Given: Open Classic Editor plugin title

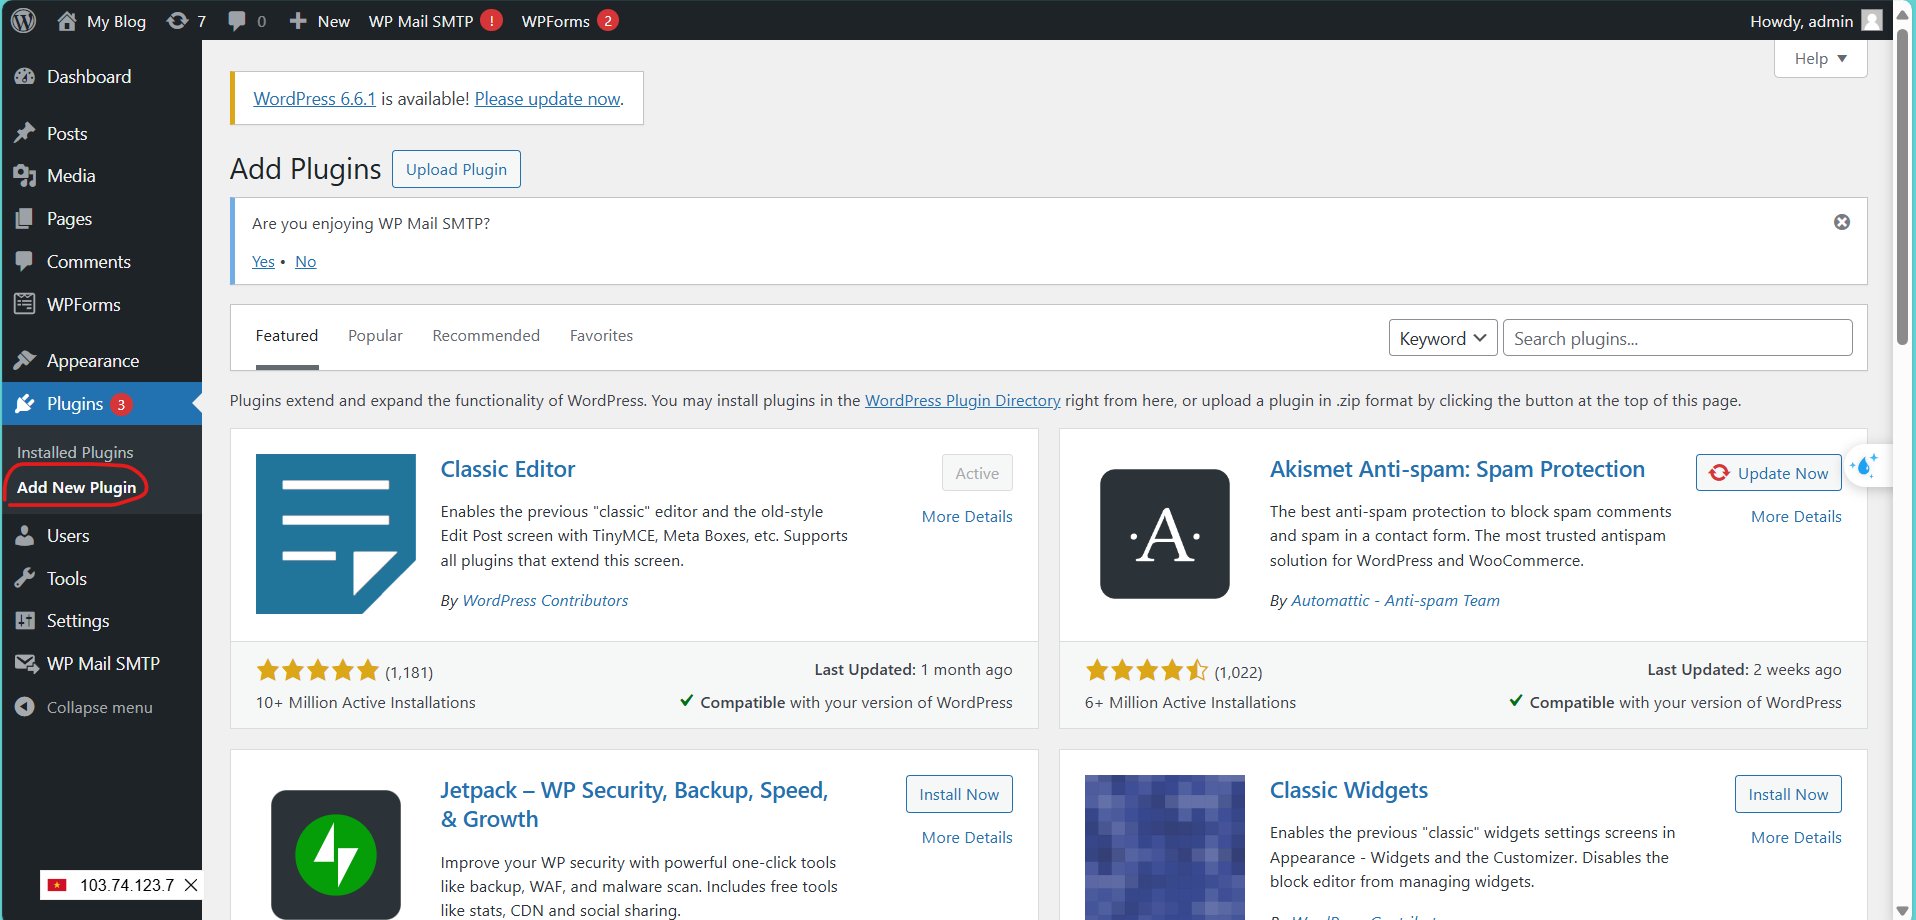Looking at the screenshot, I should [508, 470].
